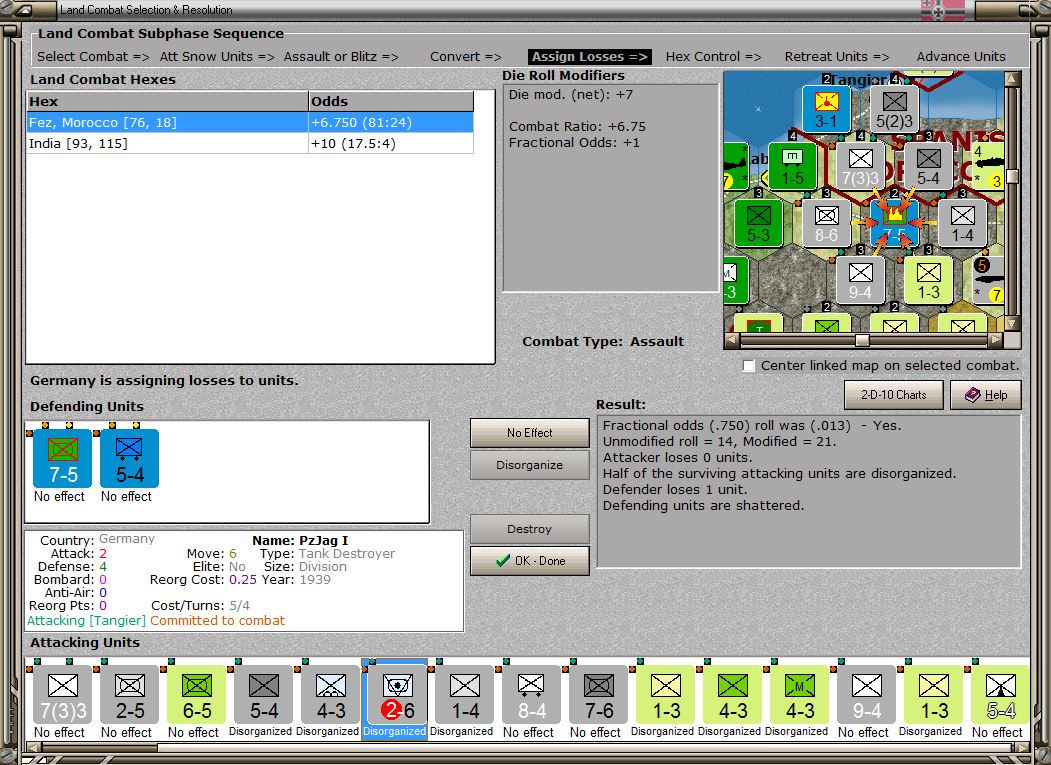Image resolution: width=1051 pixels, height=765 pixels.
Task: Click the Convert subphase step
Action: pos(466,57)
